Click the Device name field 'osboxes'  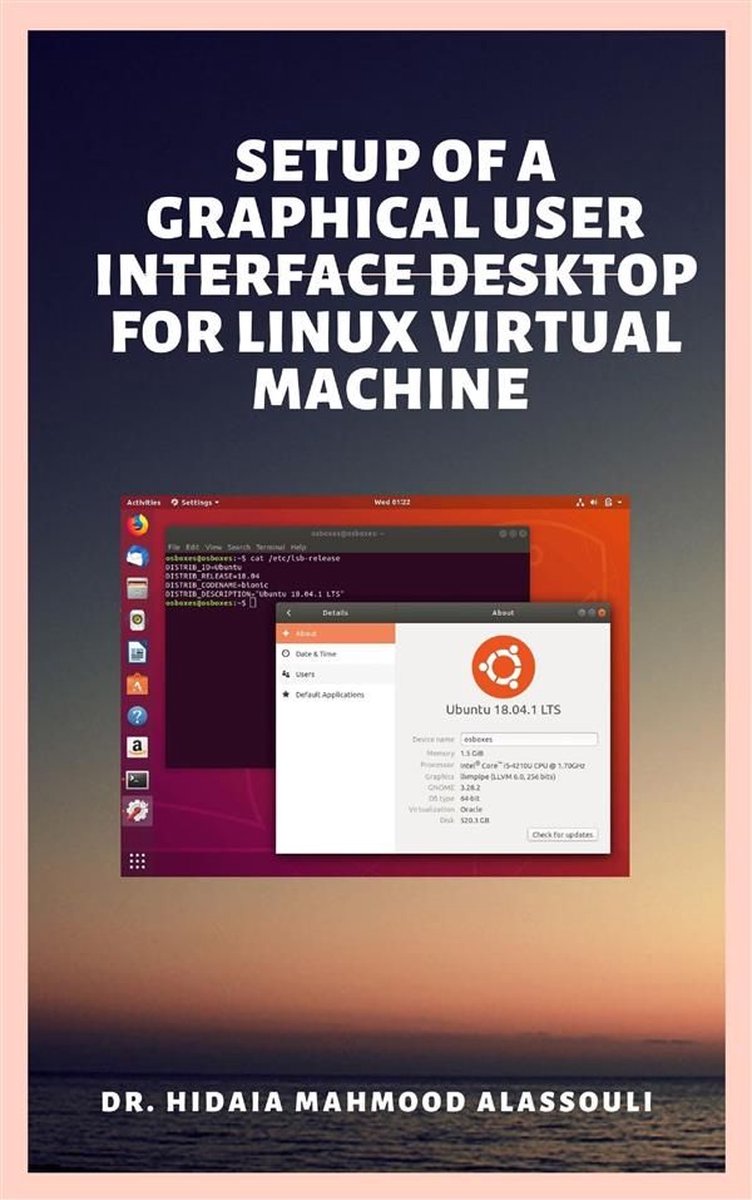528,739
